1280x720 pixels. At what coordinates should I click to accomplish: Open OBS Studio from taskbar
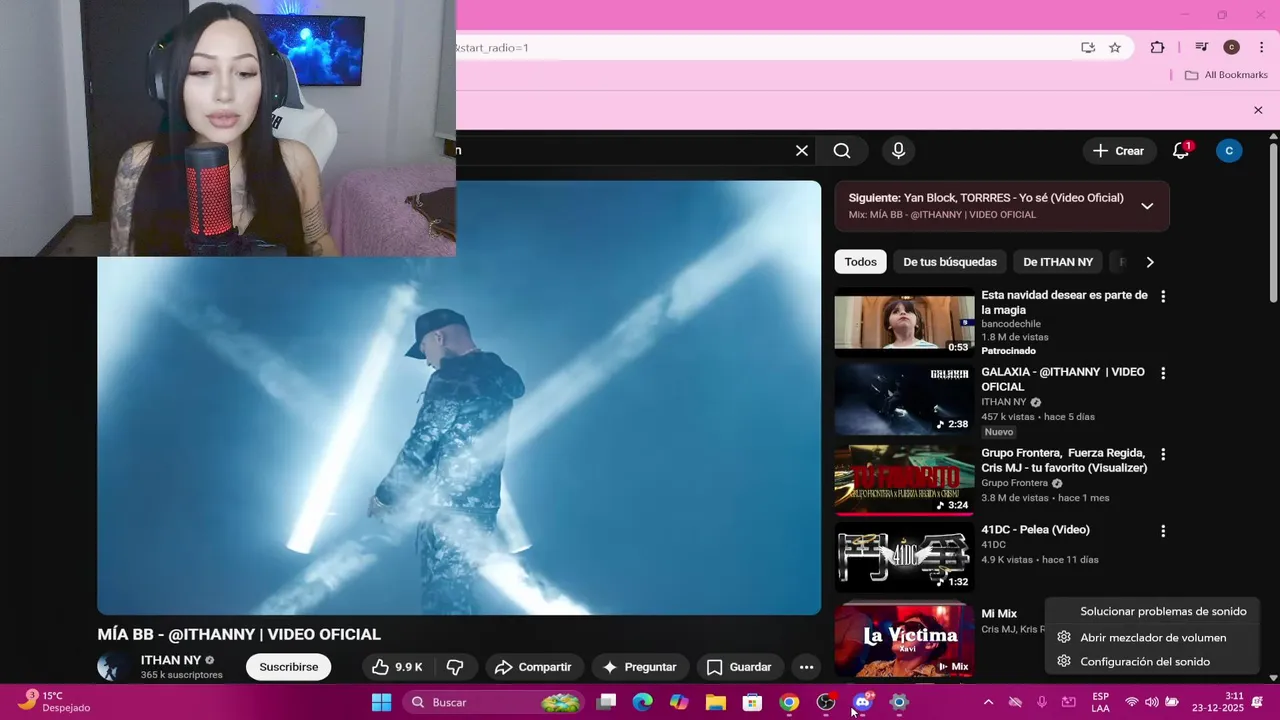[x=826, y=702]
